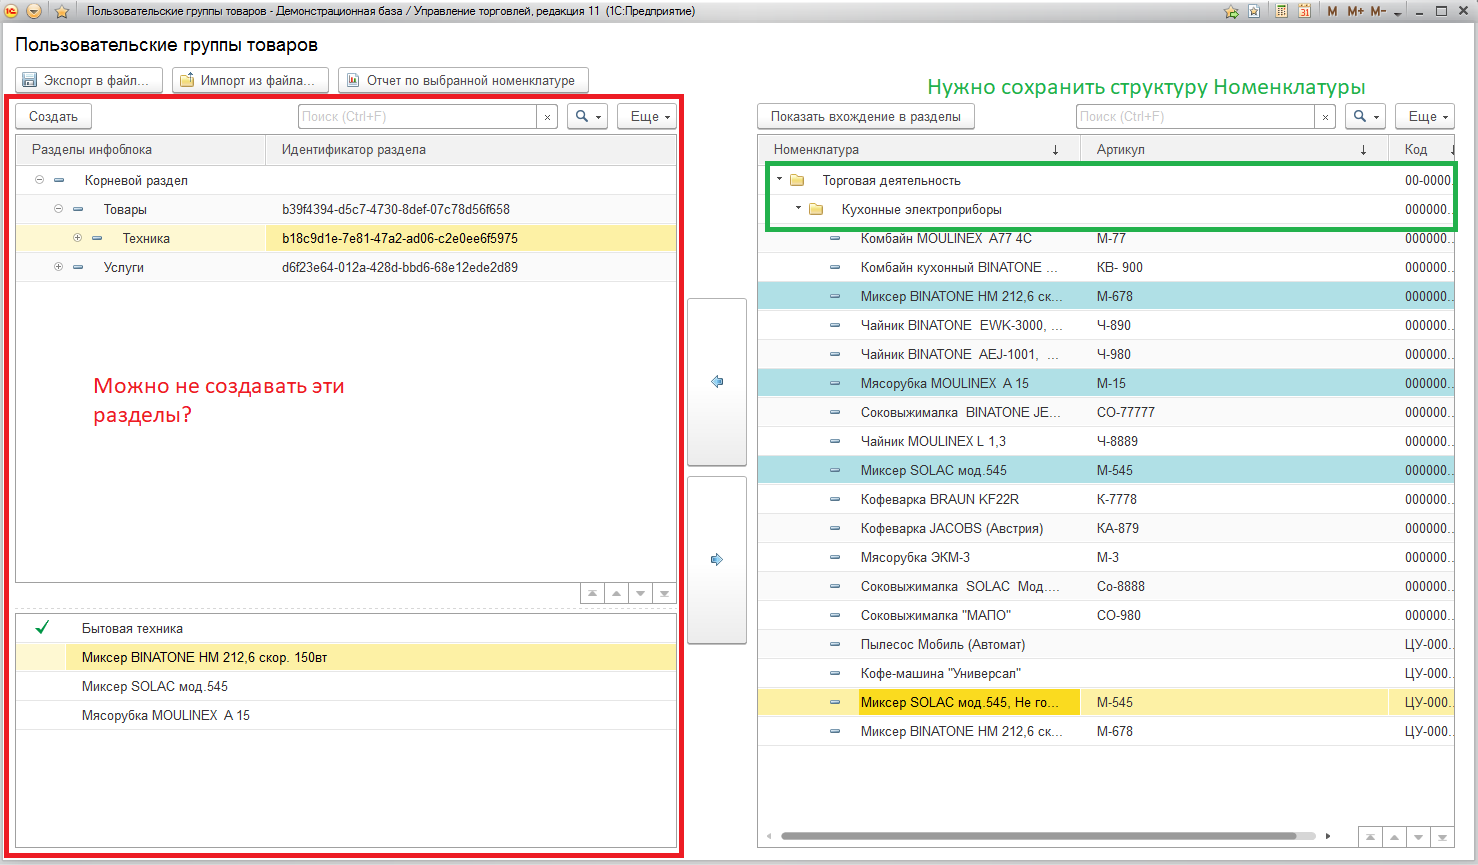Open the right panel 'Еще' menu

pyautogui.click(x=1425, y=116)
